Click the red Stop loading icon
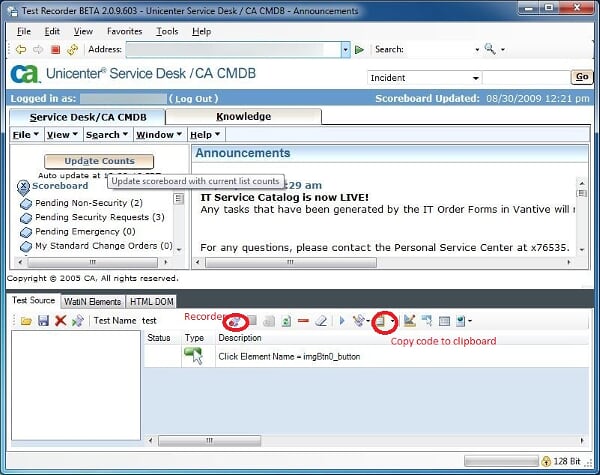 [x=55, y=49]
